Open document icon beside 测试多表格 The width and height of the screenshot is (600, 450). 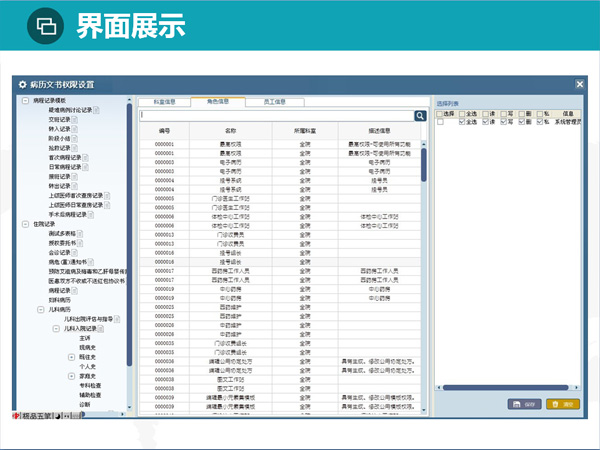tap(80, 233)
